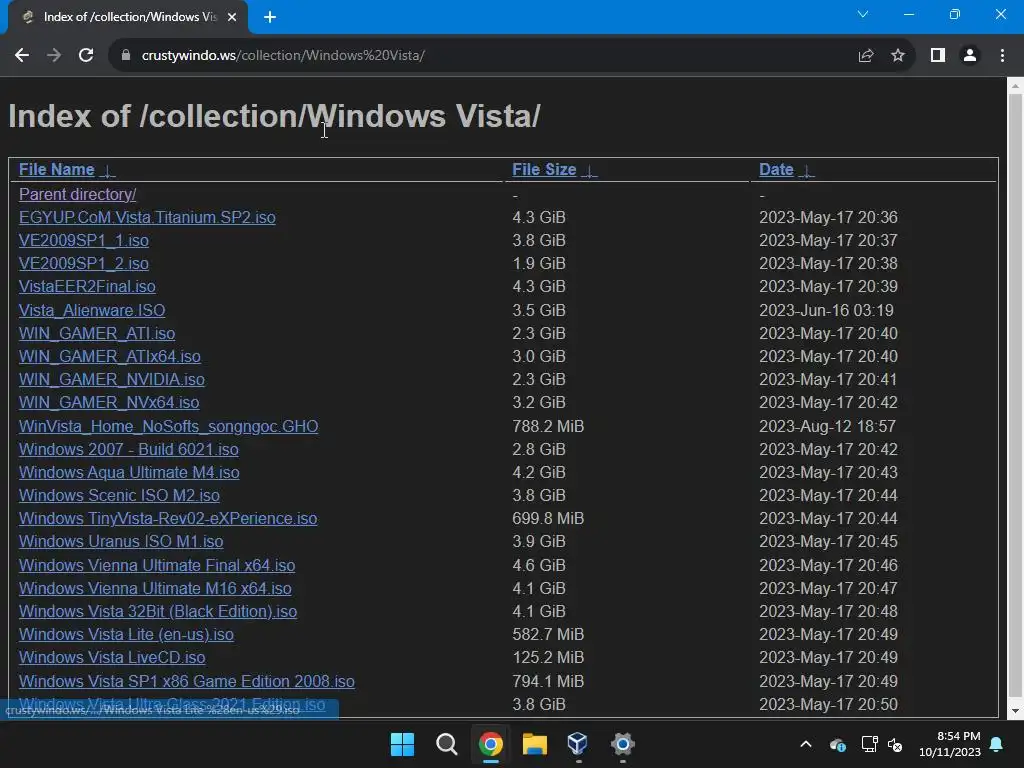The width and height of the screenshot is (1024, 768).
Task: Bookmark this page with the star
Action: tap(898, 56)
